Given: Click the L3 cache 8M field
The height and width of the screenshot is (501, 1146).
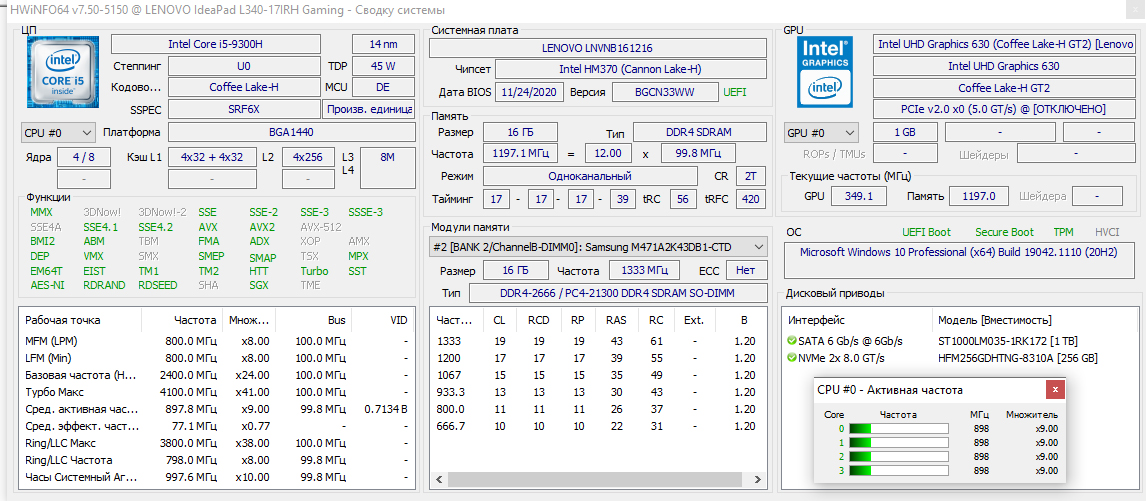Looking at the screenshot, I should pyautogui.click(x=388, y=168).
